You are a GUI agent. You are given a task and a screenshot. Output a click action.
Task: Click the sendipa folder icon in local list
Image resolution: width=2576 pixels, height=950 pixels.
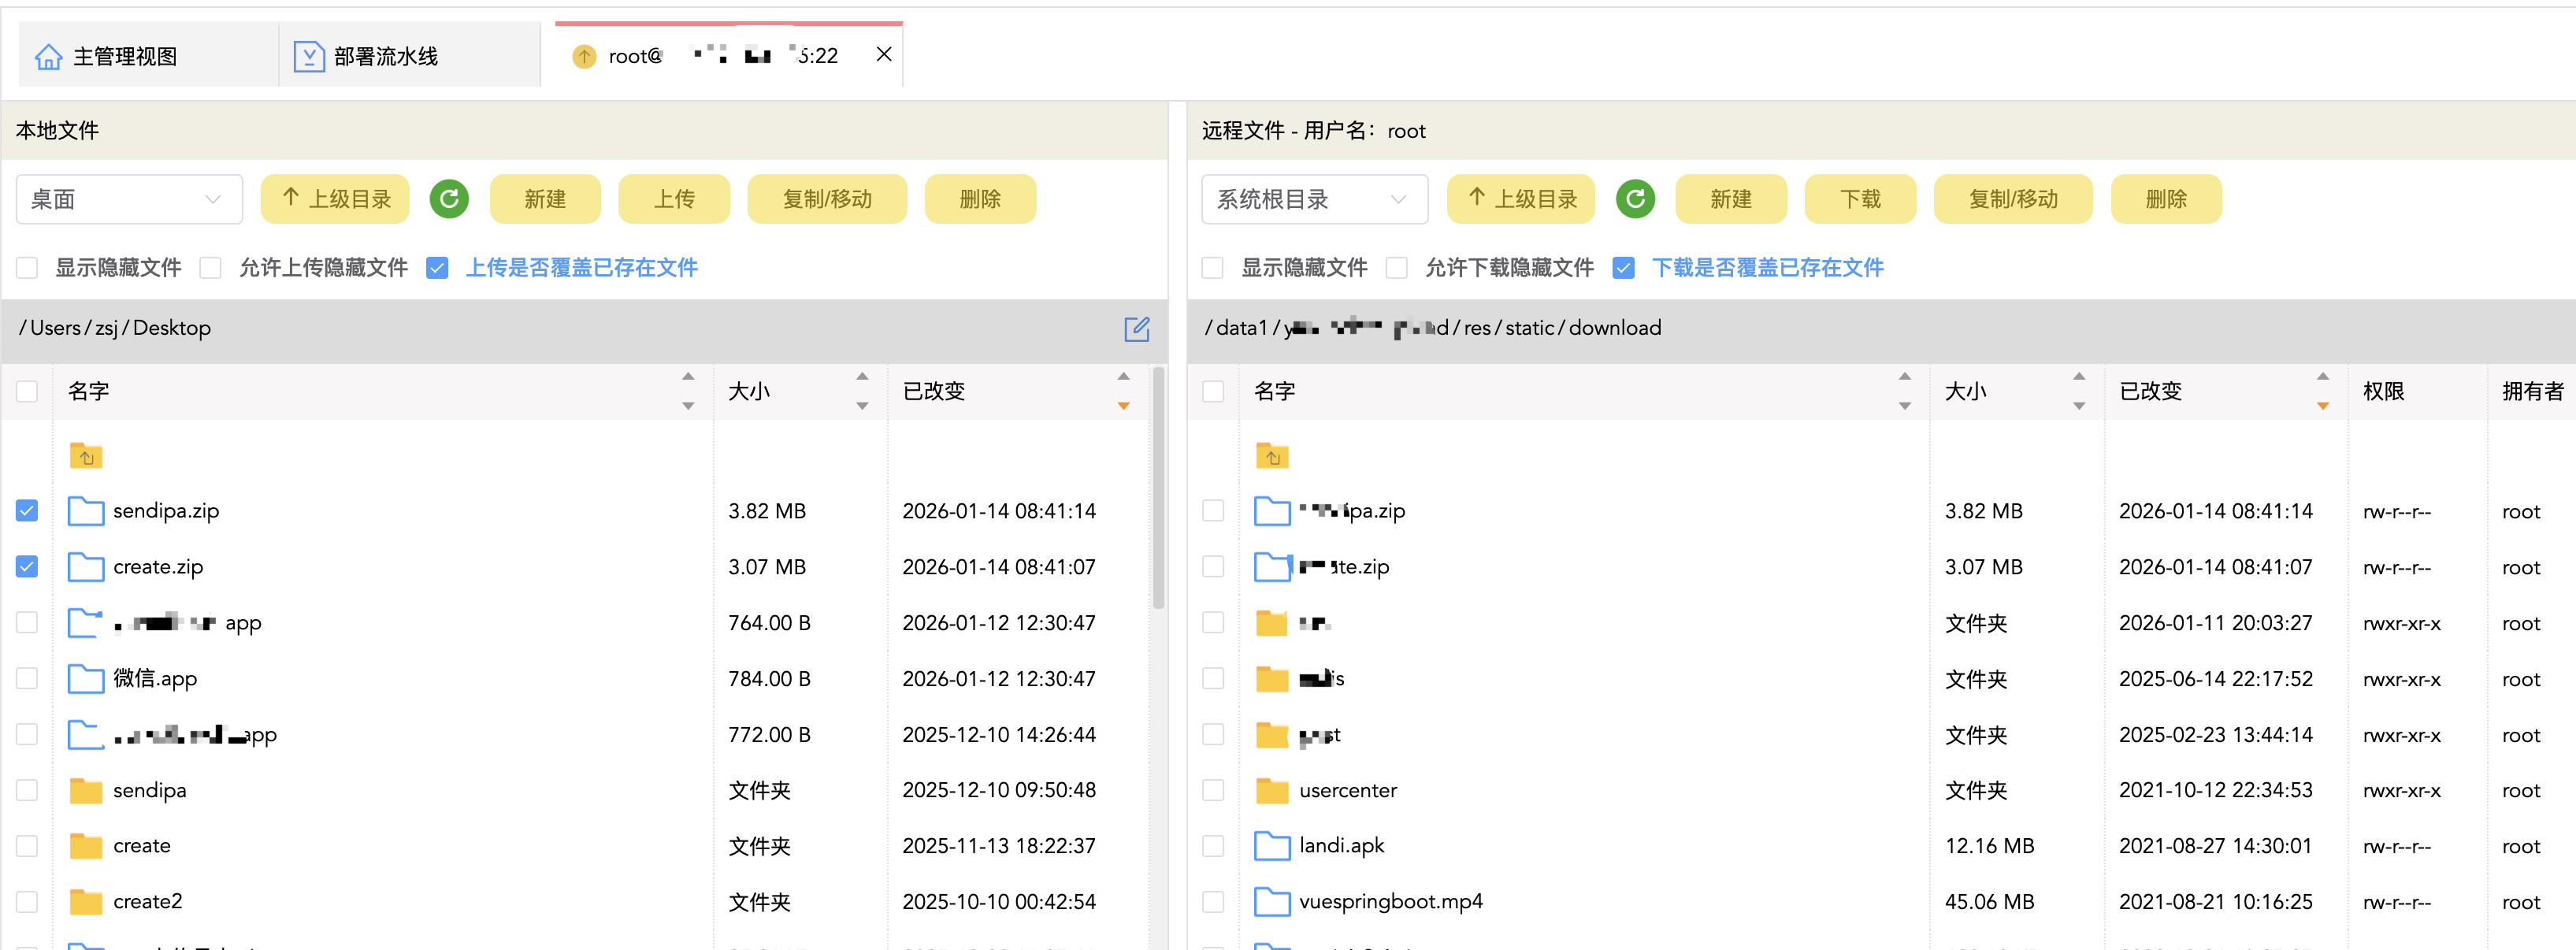click(86, 791)
